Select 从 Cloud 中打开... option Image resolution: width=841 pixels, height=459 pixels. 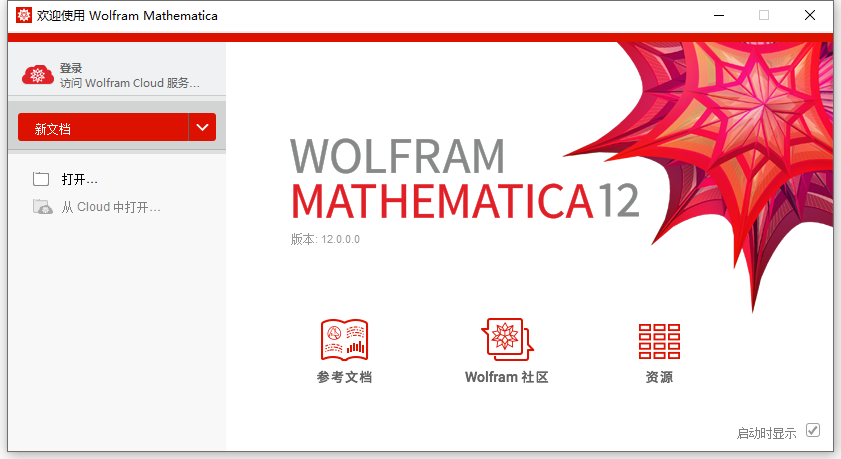pyautogui.click(x=110, y=207)
